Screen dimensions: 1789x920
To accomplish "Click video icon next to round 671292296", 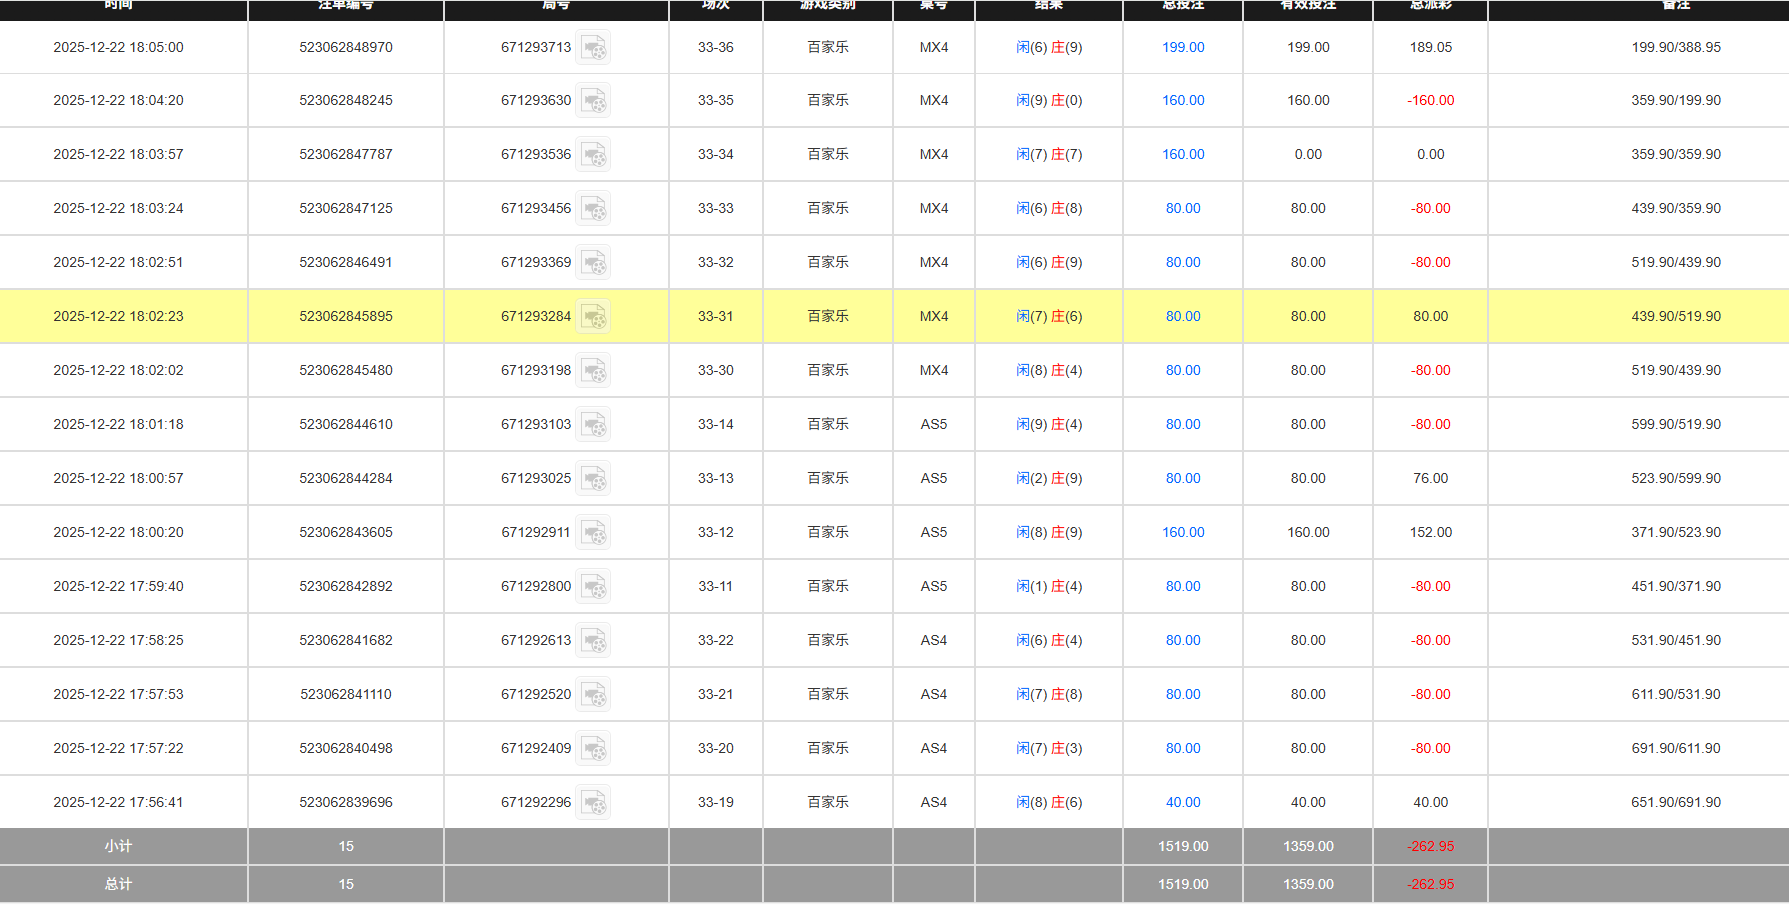I will [594, 803].
